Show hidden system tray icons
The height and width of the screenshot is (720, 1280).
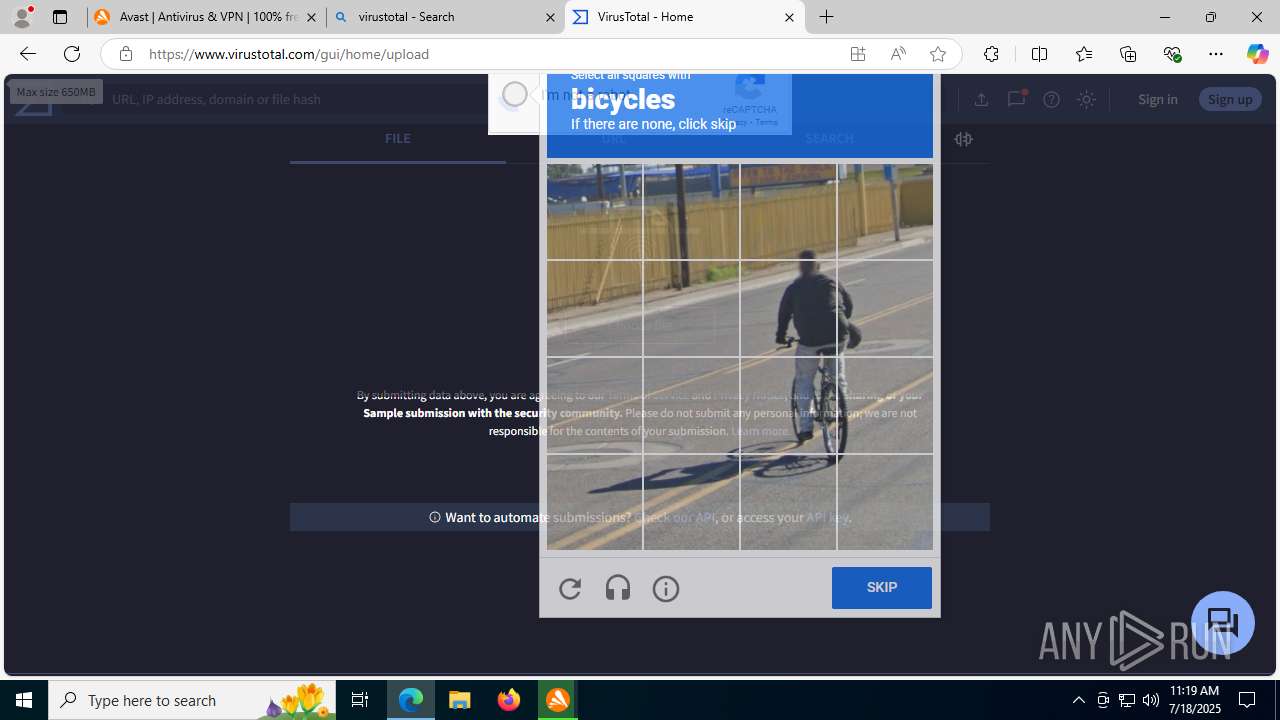point(1078,700)
